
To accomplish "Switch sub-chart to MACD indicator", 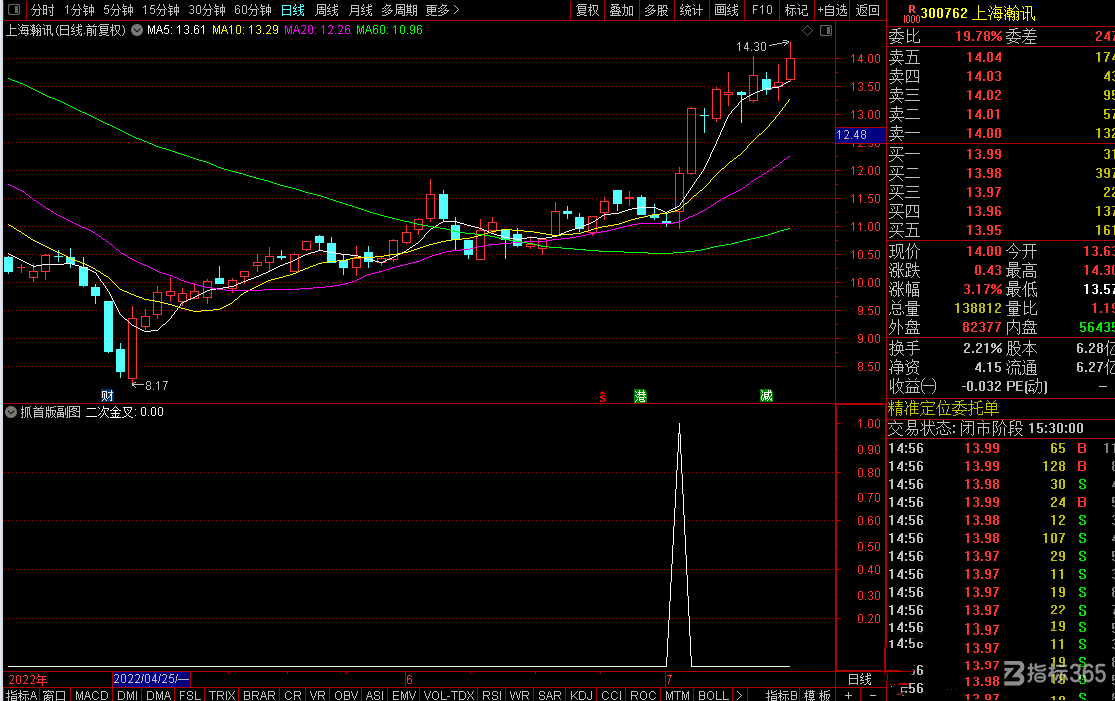I will point(92,695).
